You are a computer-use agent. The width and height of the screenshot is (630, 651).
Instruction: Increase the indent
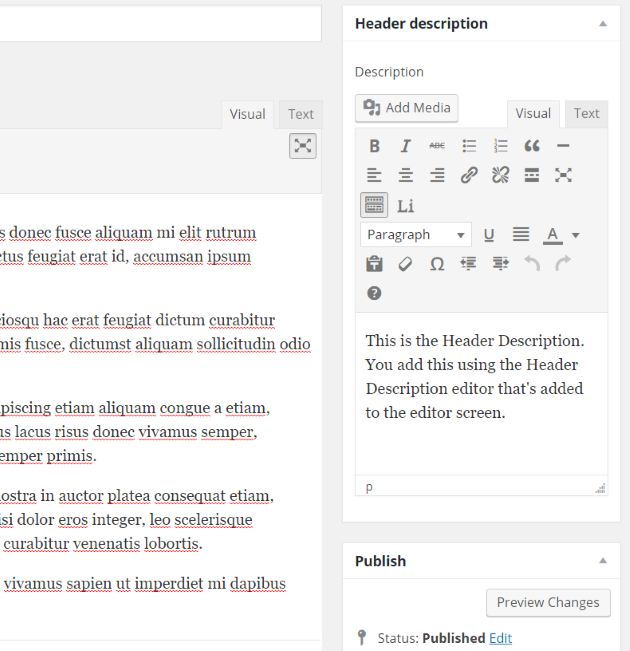click(x=500, y=264)
